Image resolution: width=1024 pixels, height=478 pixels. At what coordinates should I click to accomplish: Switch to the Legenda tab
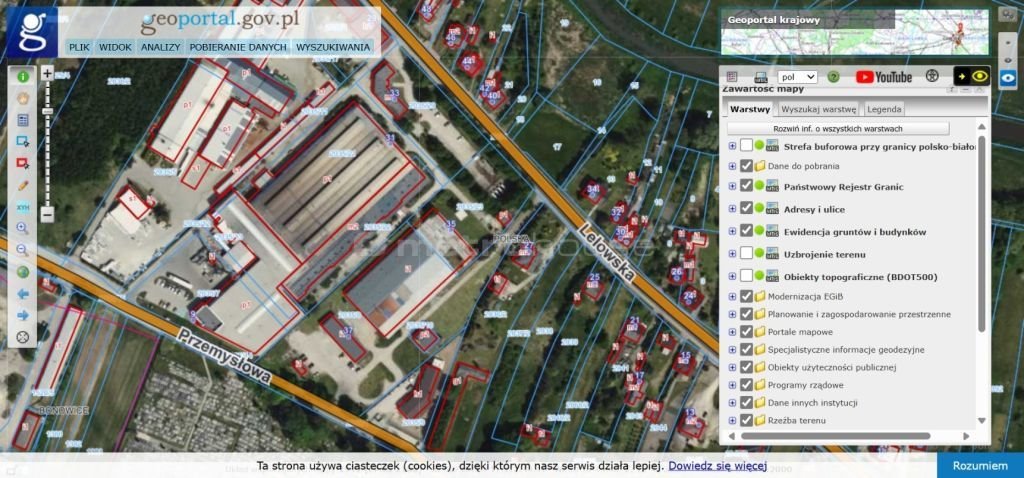884,109
